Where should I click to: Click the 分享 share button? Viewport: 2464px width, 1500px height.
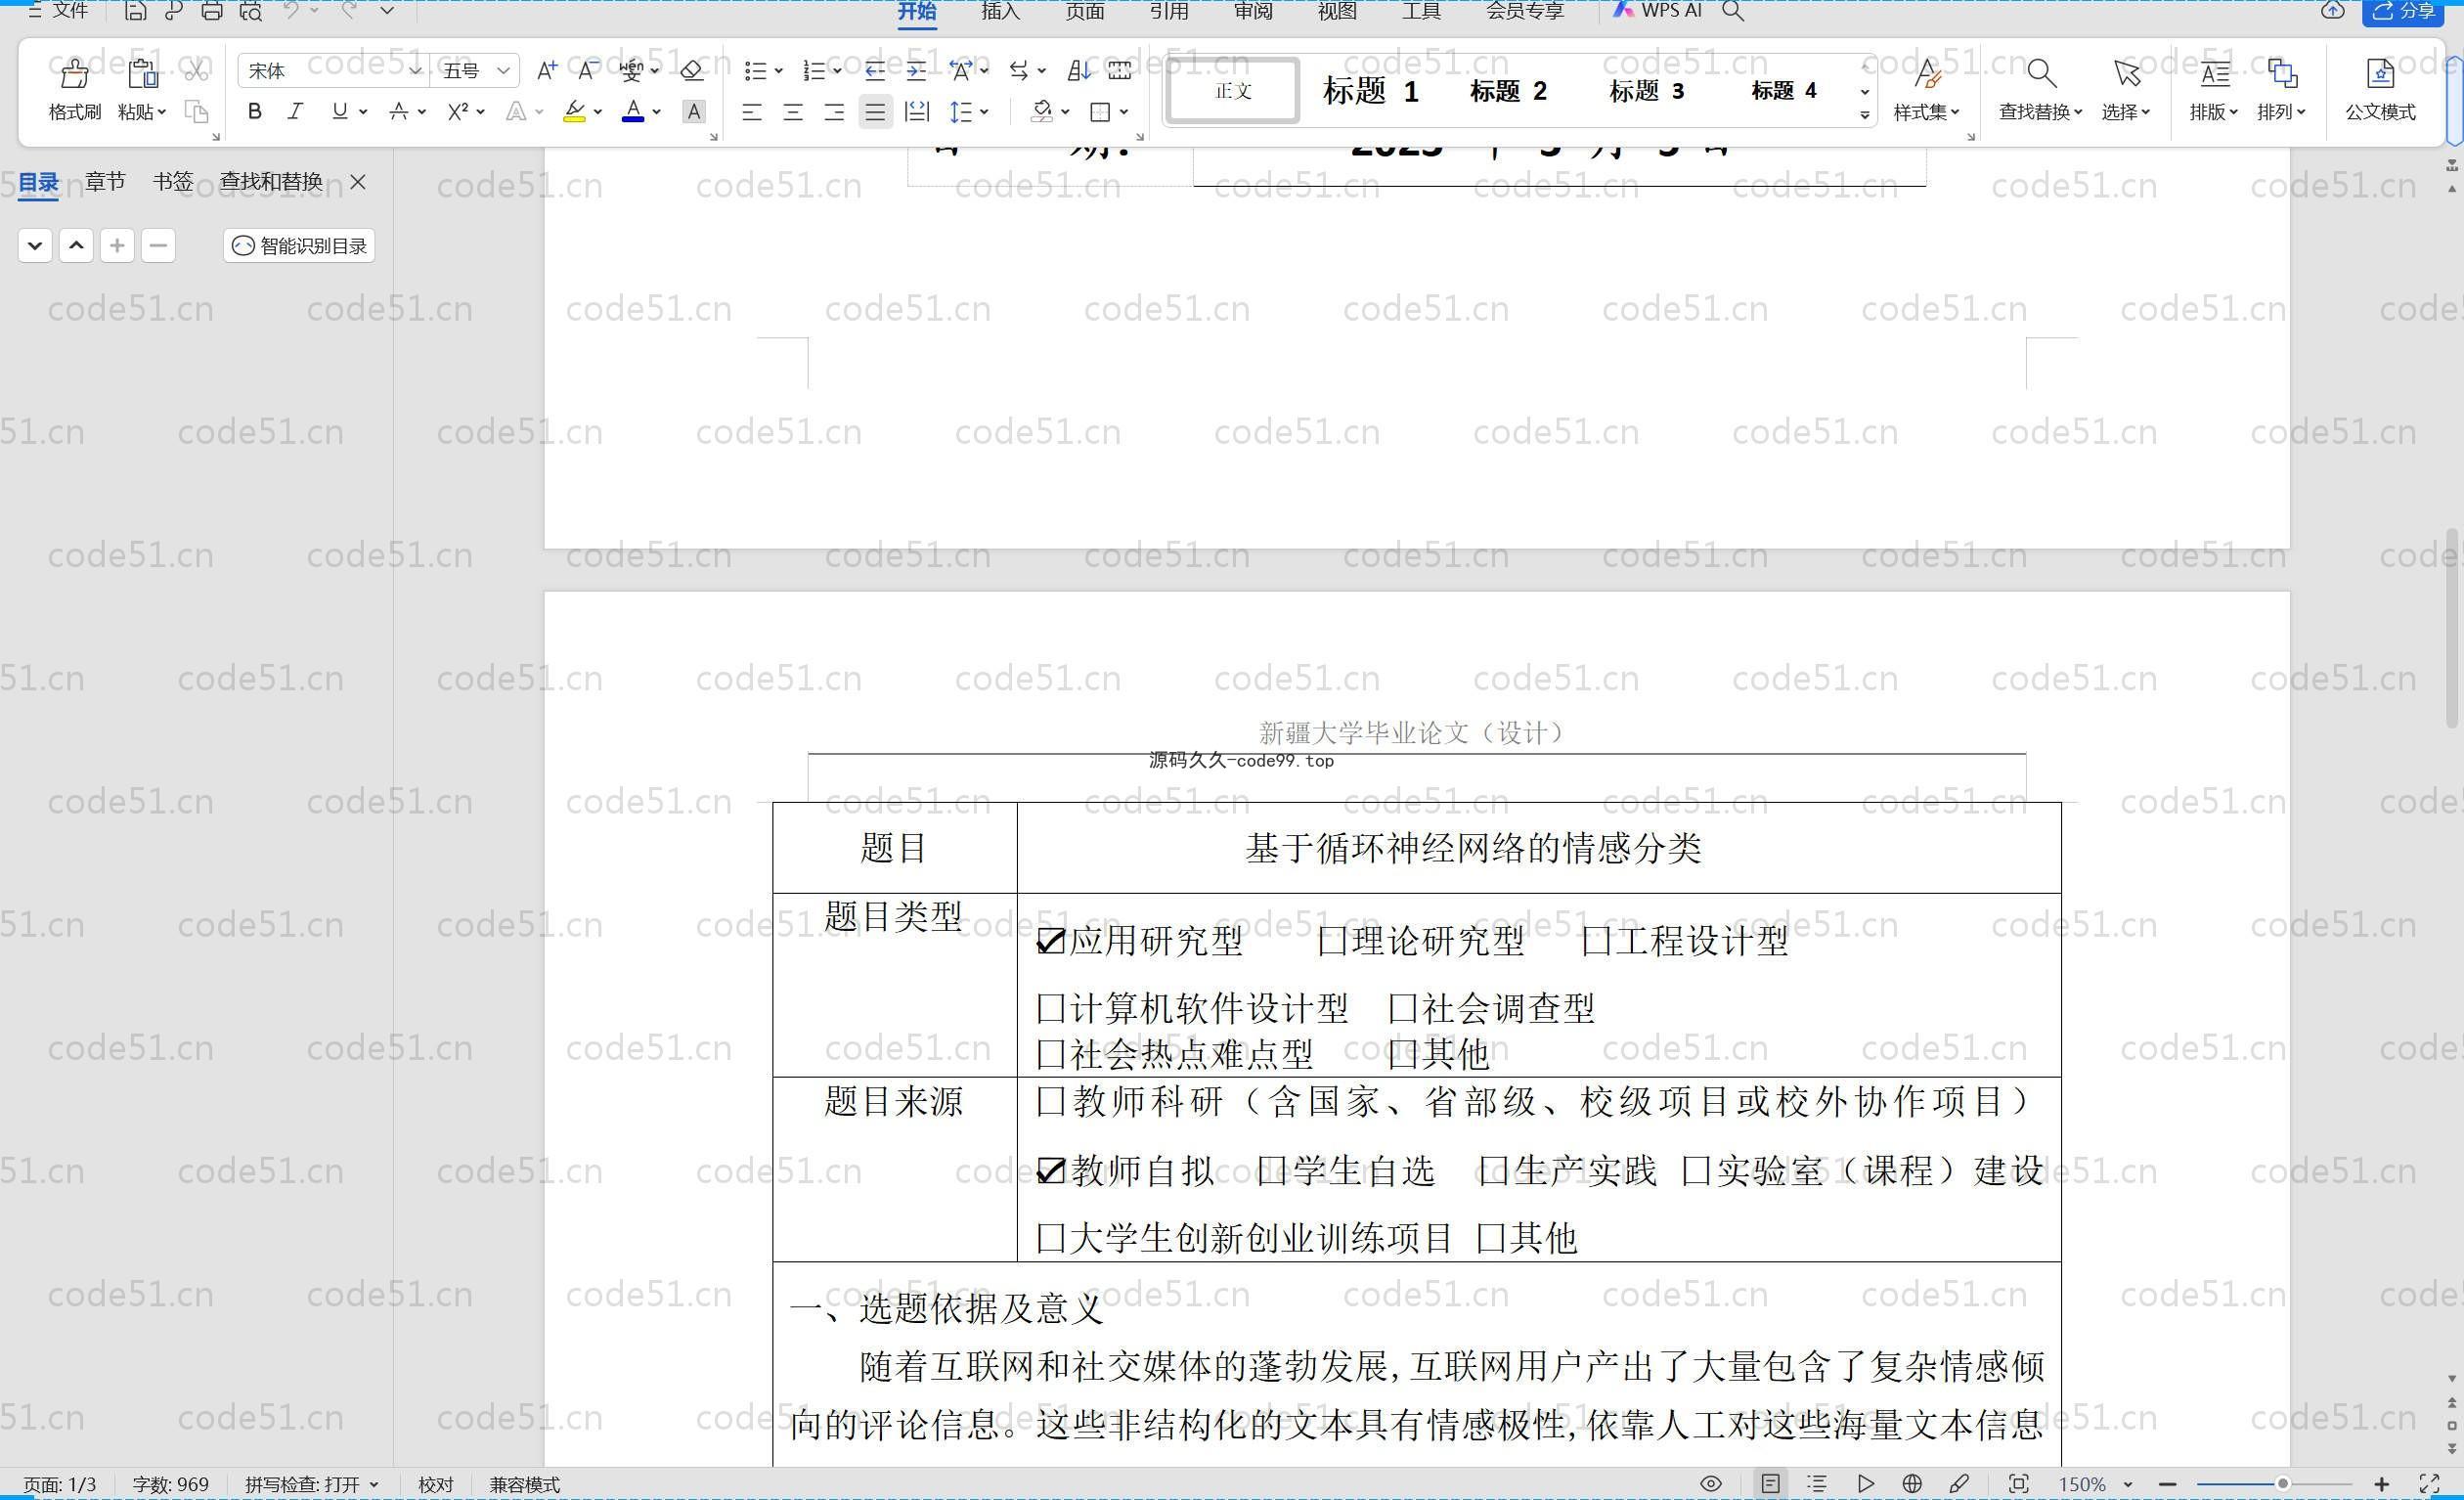(x=2403, y=12)
